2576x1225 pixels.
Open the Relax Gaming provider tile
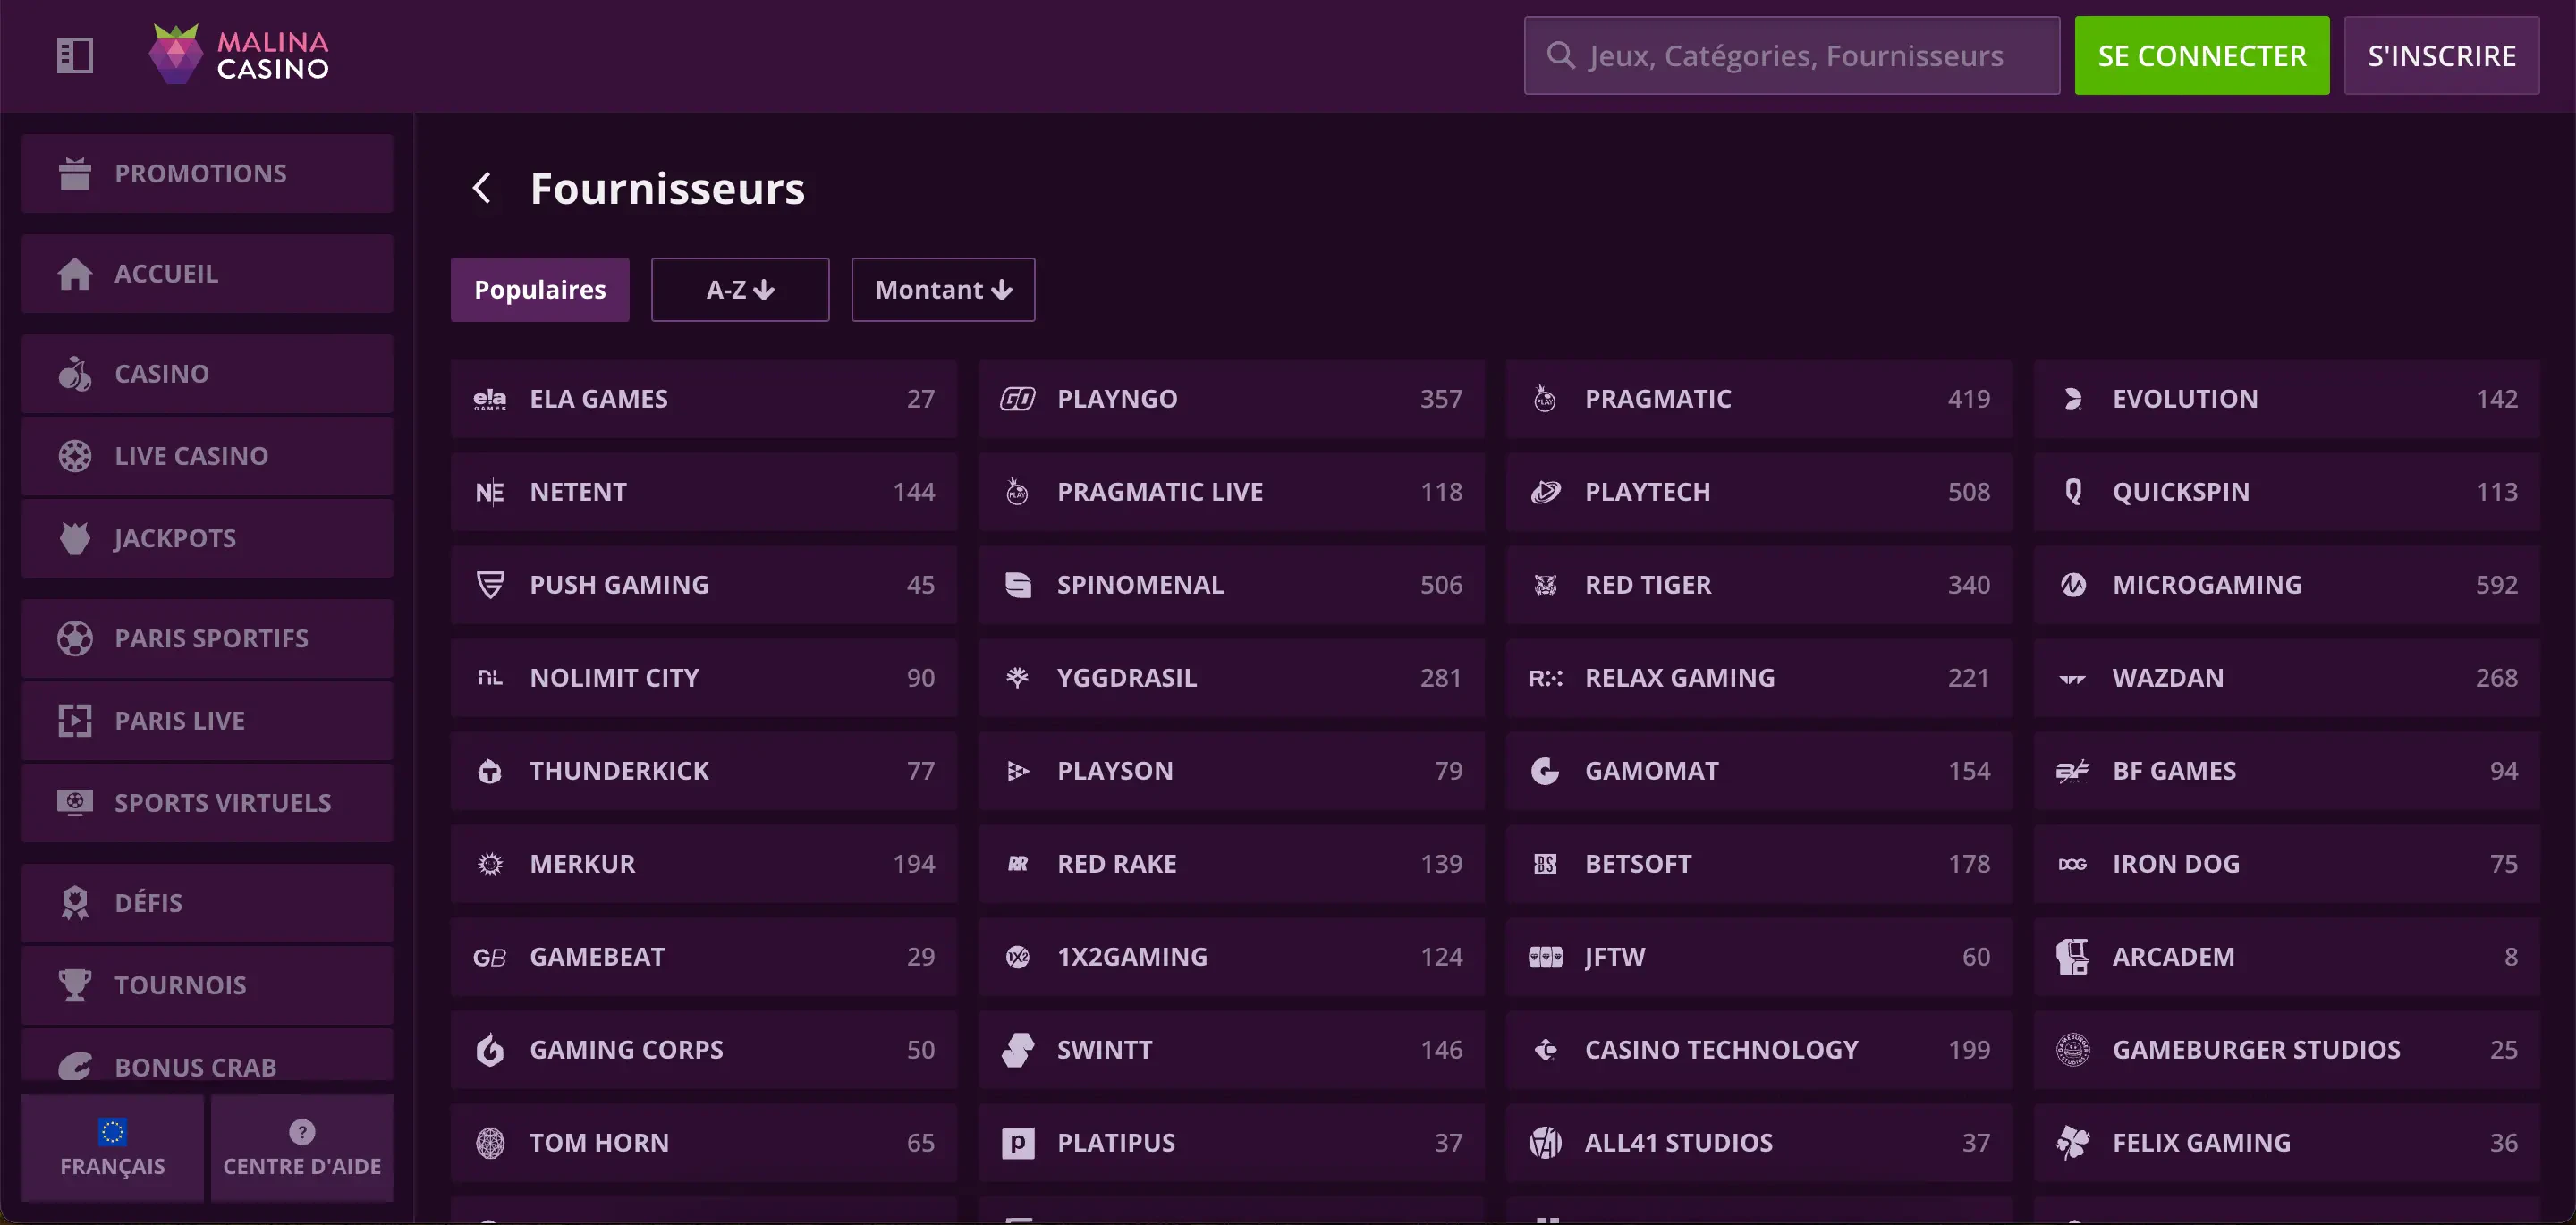[1759, 678]
